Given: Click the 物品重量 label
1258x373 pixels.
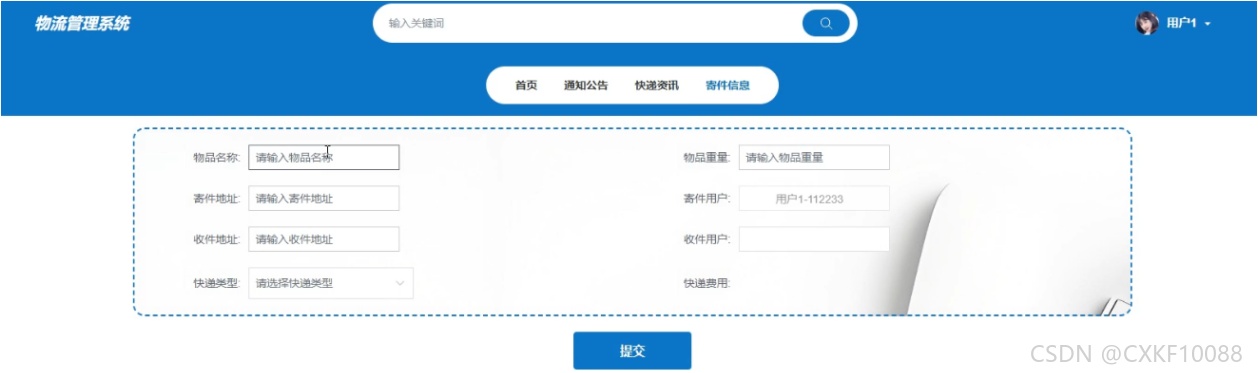Looking at the screenshot, I should (x=707, y=157).
